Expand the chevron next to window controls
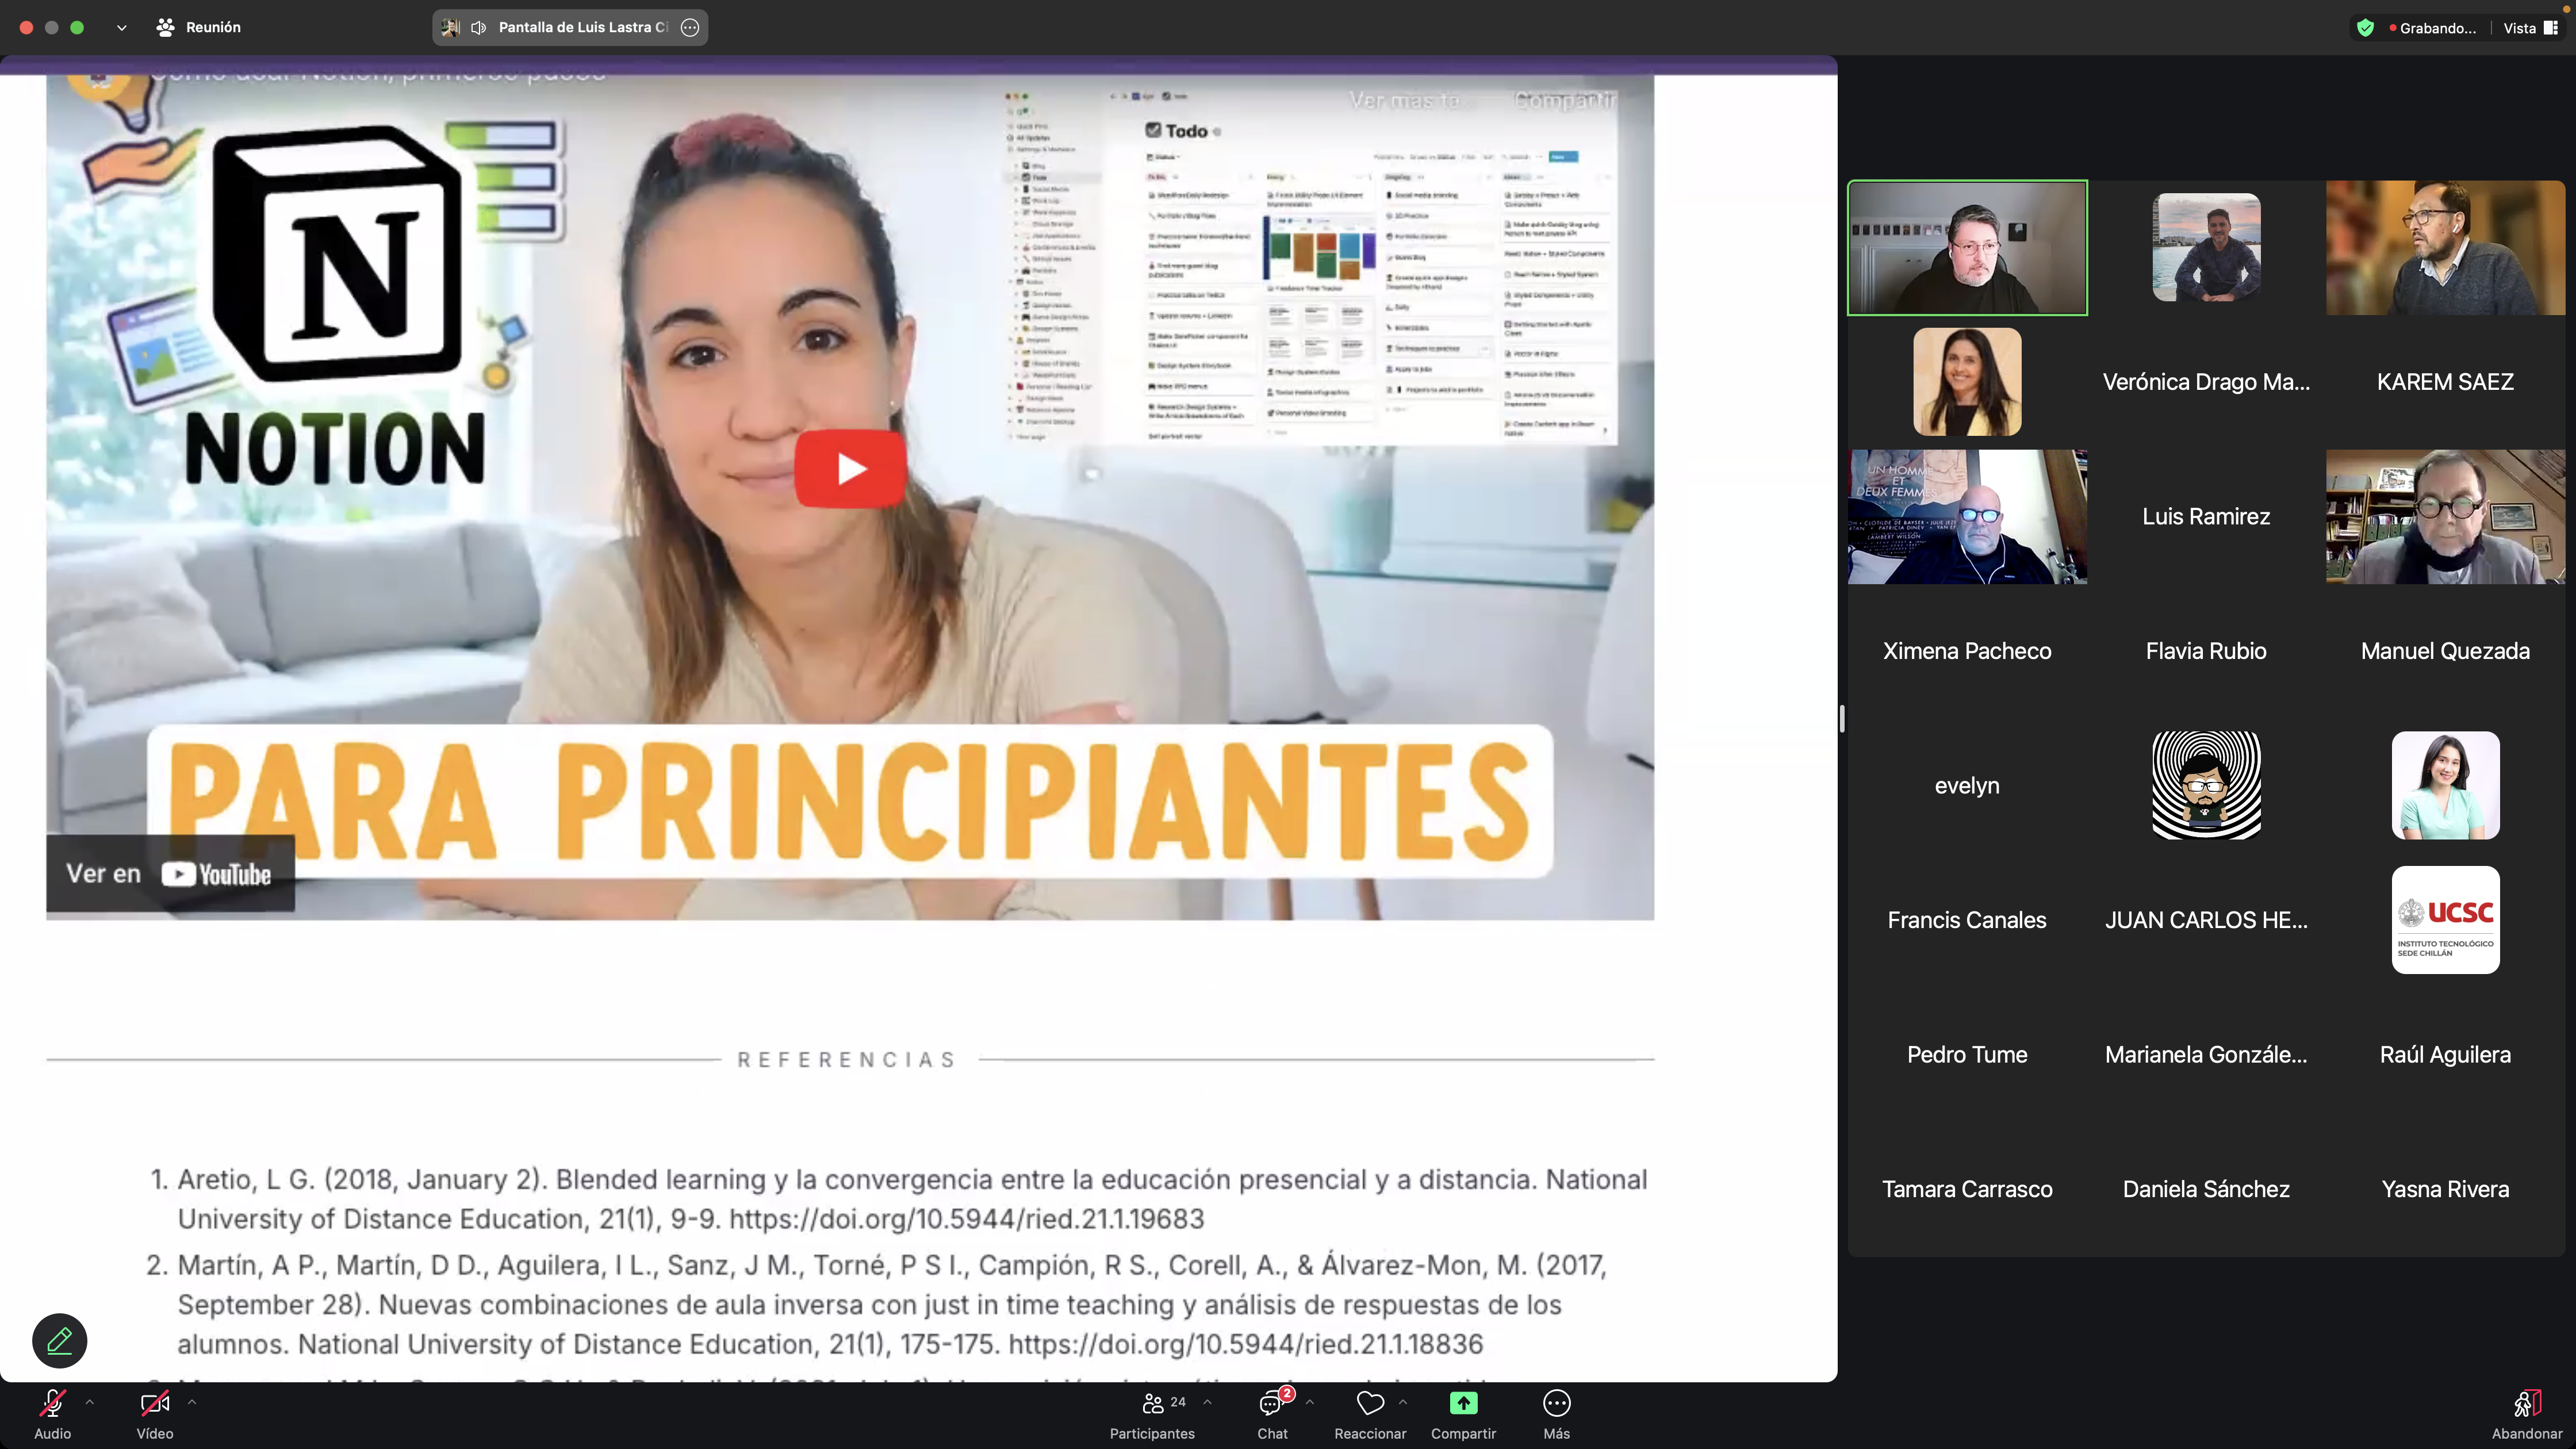 [x=121, y=28]
